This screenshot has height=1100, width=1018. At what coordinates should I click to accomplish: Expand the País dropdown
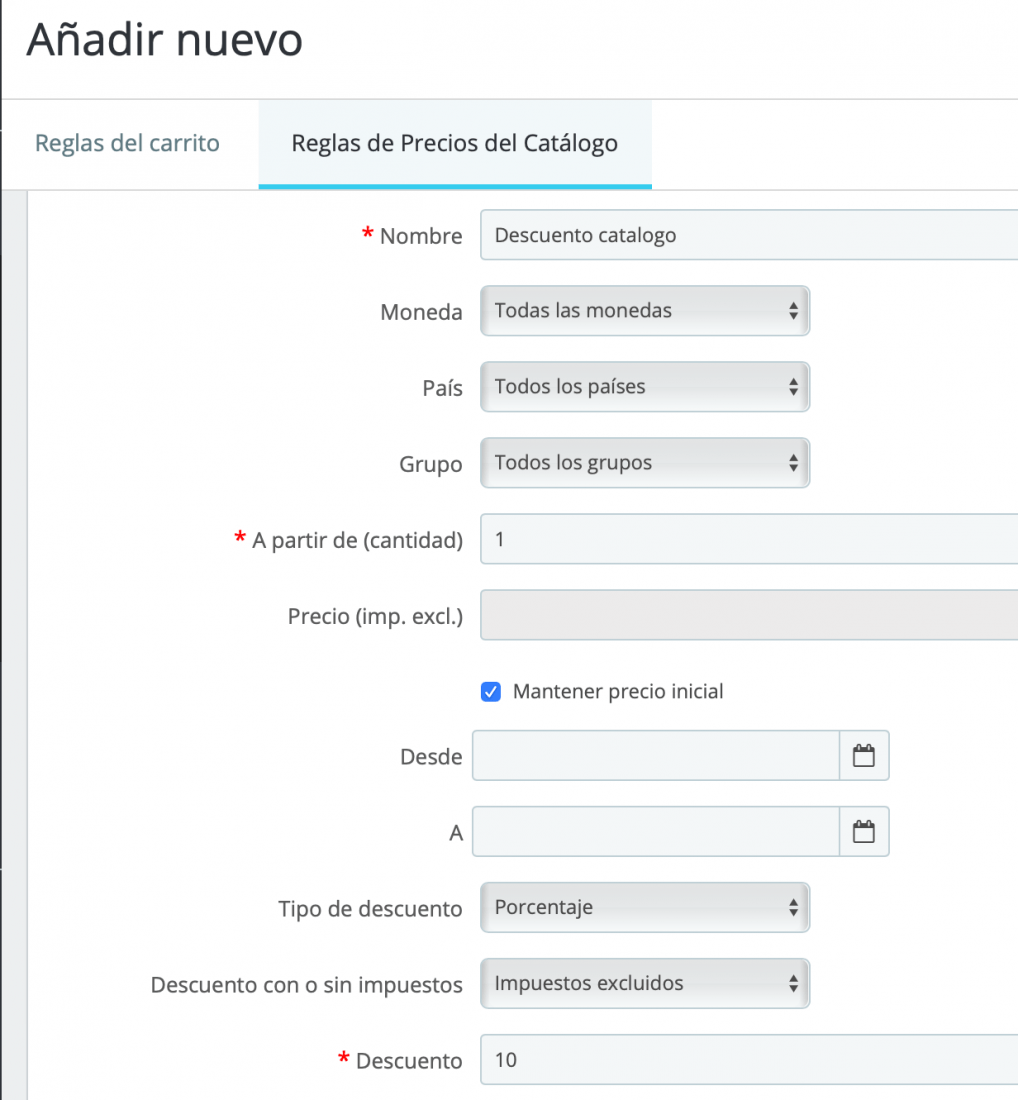coord(645,387)
